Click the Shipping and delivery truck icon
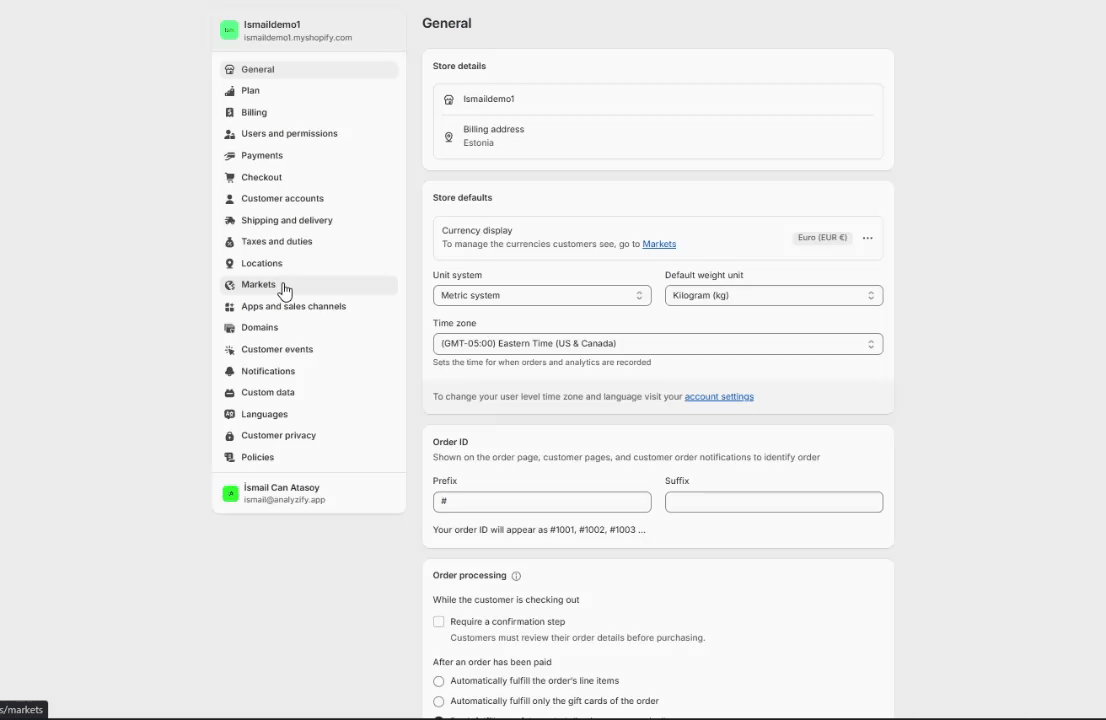 pyautogui.click(x=229, y=221)
